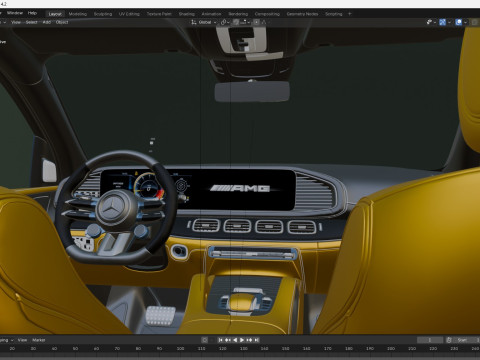The image size is (480, 360).
Task: Open the timeline View menu
Action: pyautogui.click(x=22, y=340)
